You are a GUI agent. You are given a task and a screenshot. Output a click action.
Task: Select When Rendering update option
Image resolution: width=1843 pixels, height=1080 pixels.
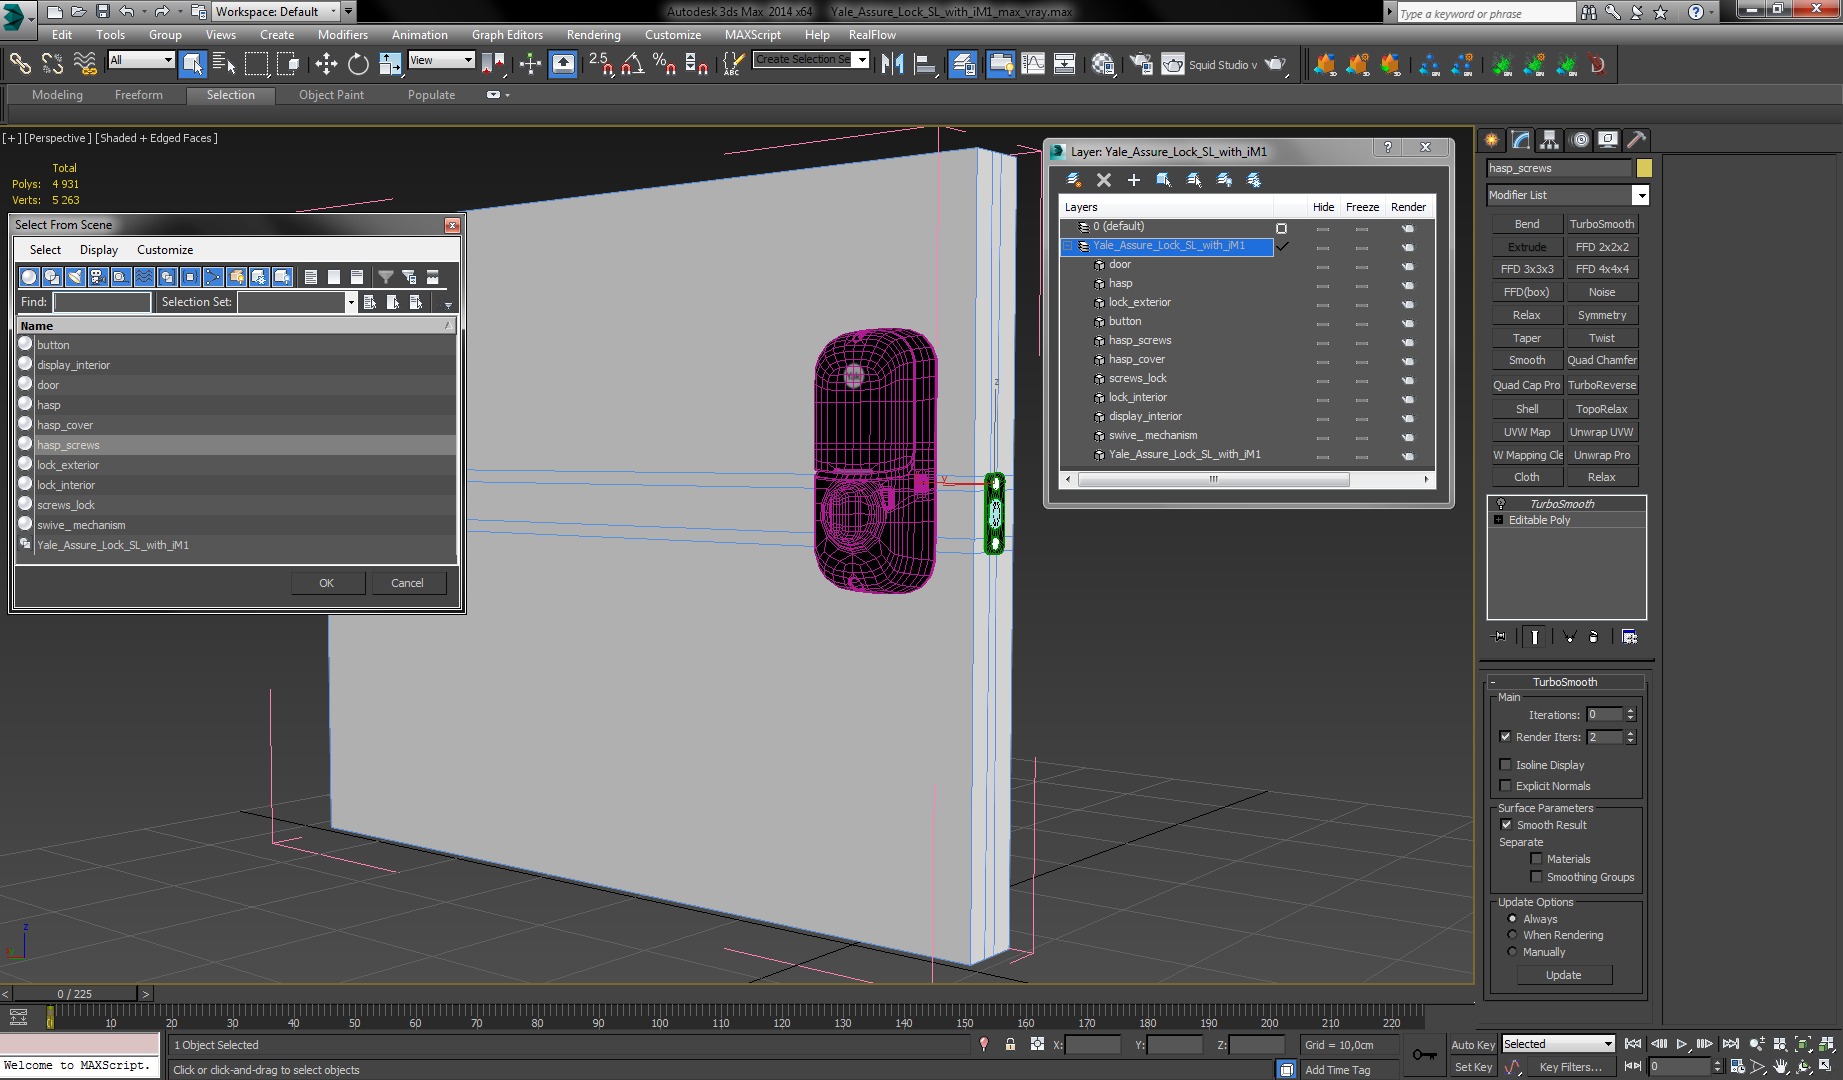[x=1512, y=935]
